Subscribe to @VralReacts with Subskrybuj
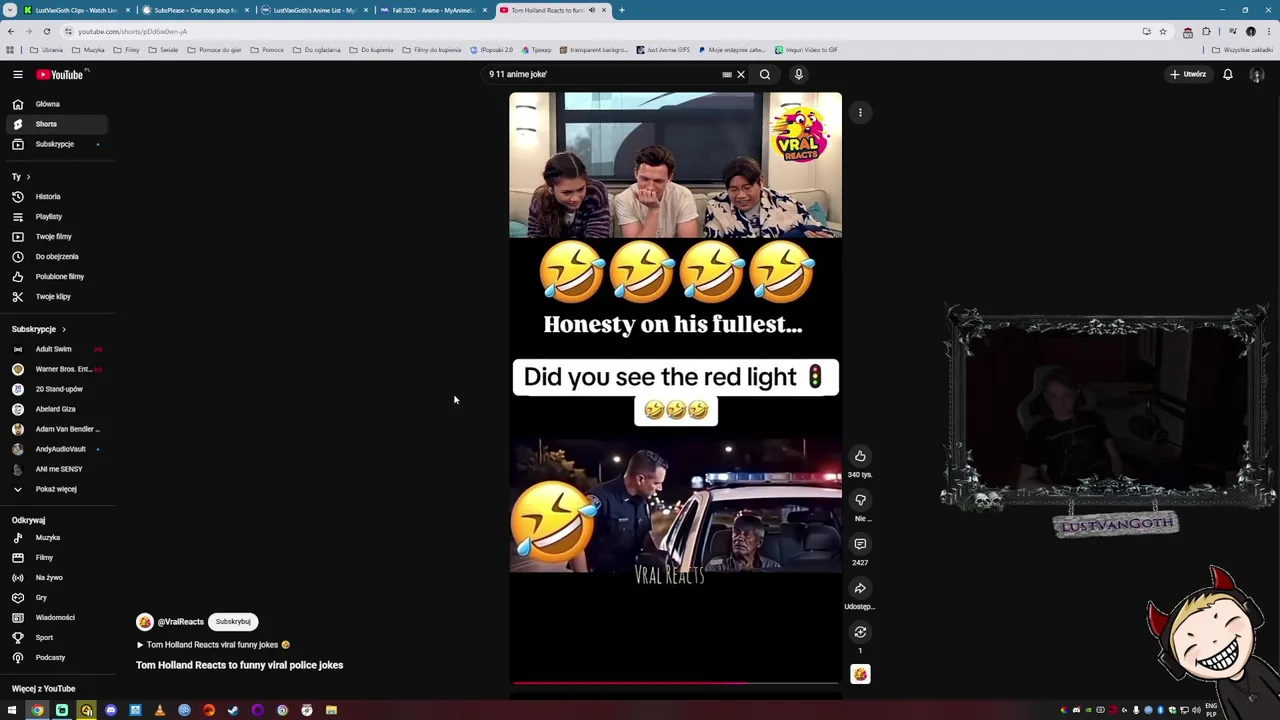This screenshot has width=1280, height=720. (233, 621)
